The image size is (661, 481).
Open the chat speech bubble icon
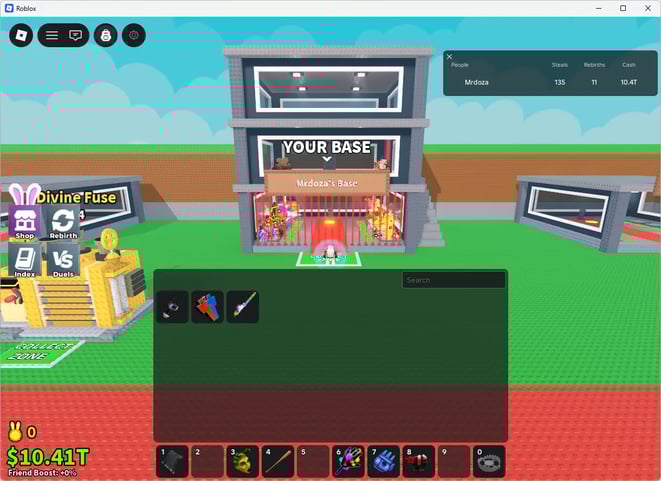tap(76, 35)
